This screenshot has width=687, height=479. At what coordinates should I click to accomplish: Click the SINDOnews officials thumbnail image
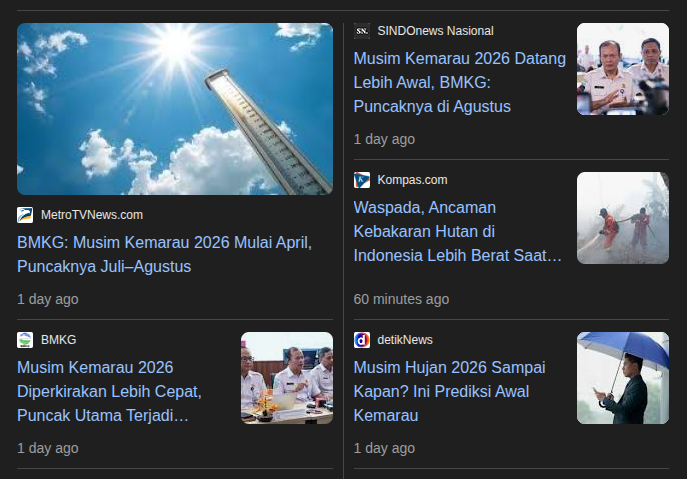[623, 69]
